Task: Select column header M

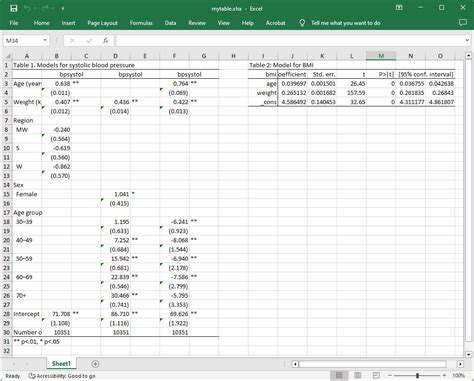Action: (x=381, y=56)
